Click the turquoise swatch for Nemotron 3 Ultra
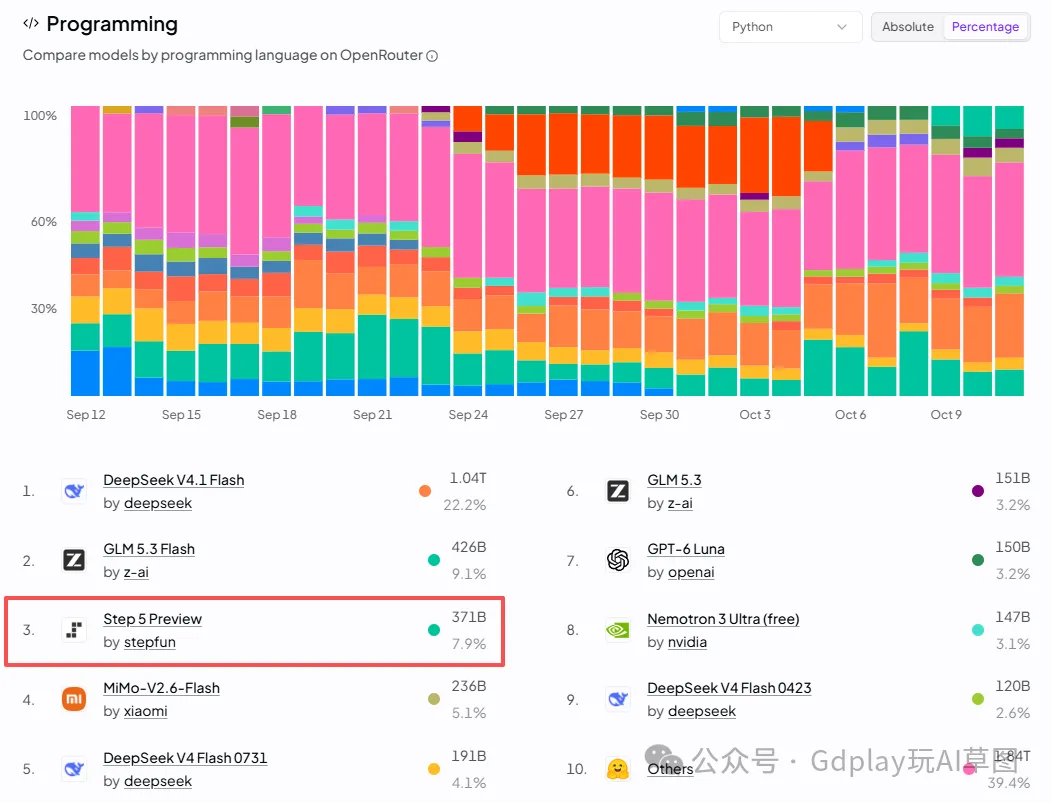 978,630
